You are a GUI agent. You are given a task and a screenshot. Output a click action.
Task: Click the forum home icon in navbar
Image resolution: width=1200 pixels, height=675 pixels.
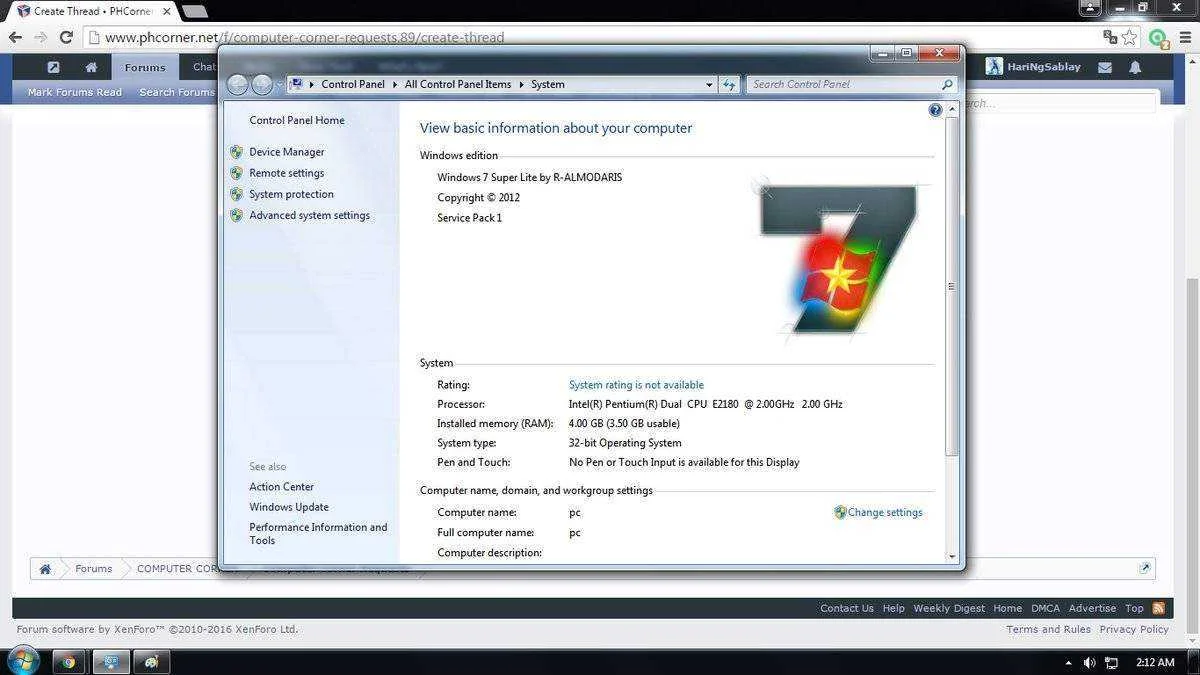(x=91, y=67)
